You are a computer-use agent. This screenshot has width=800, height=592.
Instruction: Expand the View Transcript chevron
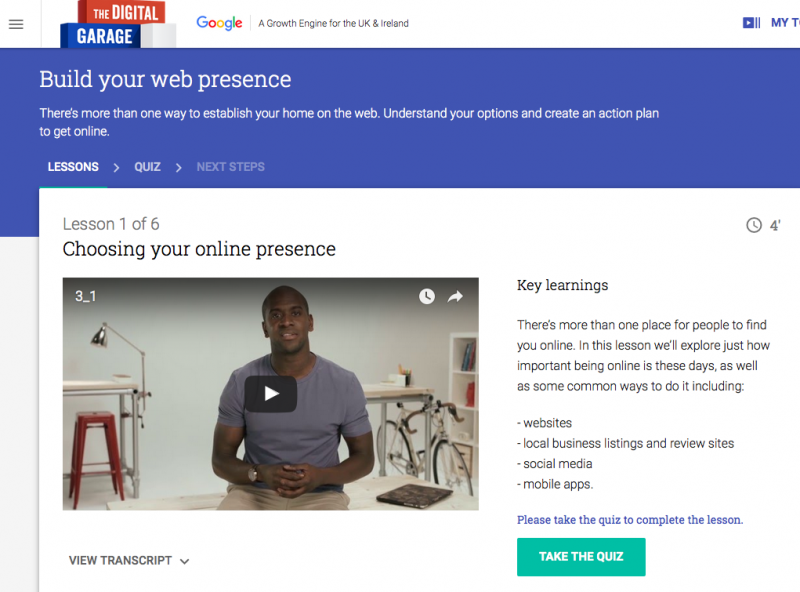click(185, 561)
